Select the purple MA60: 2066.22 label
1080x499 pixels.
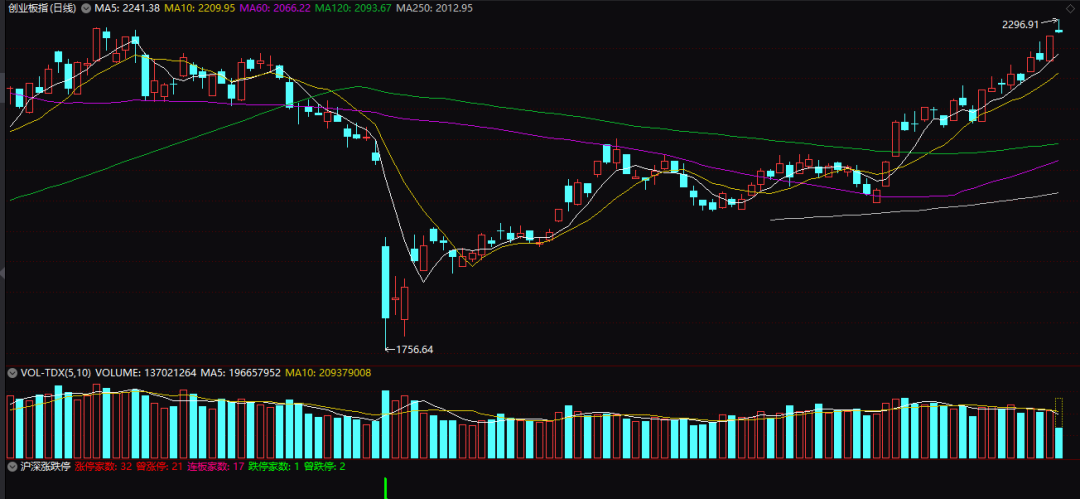point(276,8)
